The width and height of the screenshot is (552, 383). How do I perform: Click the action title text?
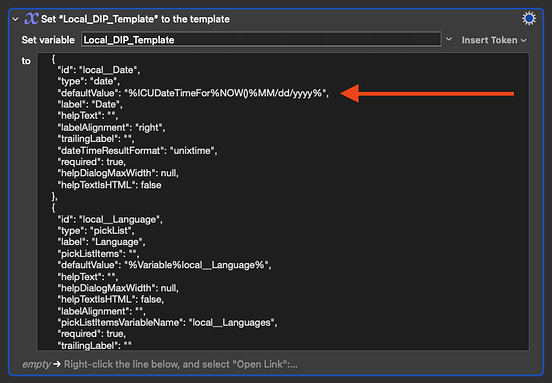(x=135, y=19)
